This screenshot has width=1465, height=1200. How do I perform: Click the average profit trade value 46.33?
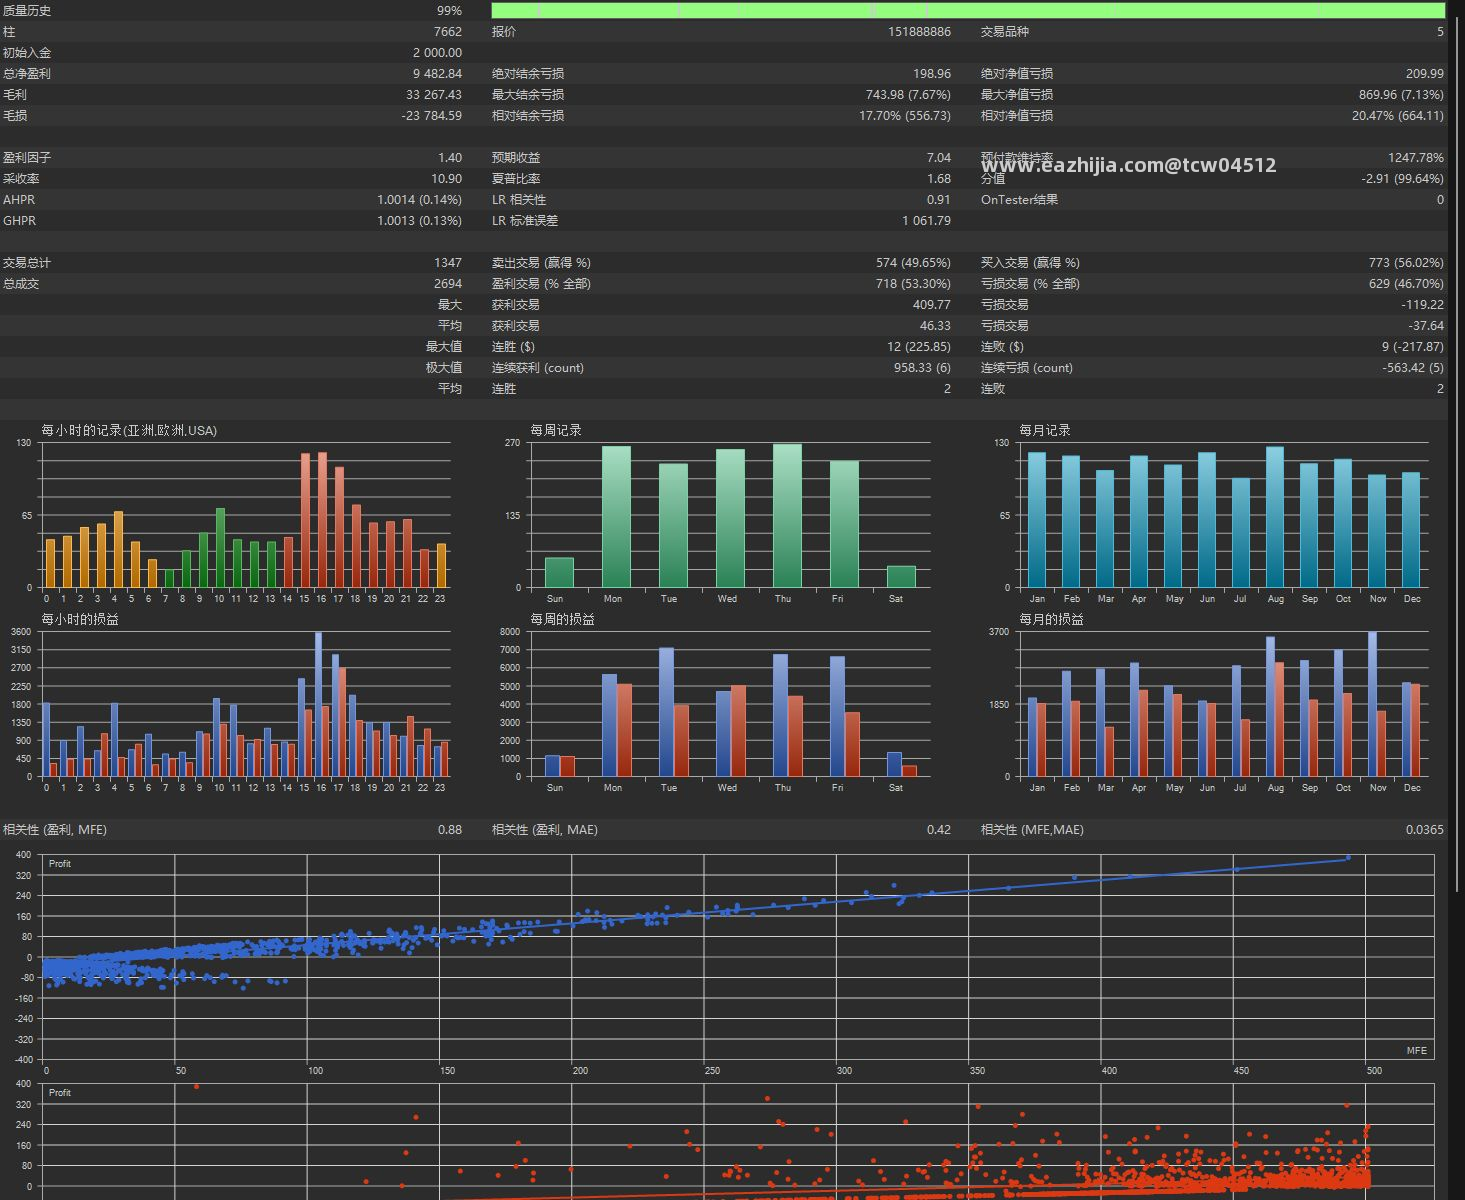tap(936, 326)
